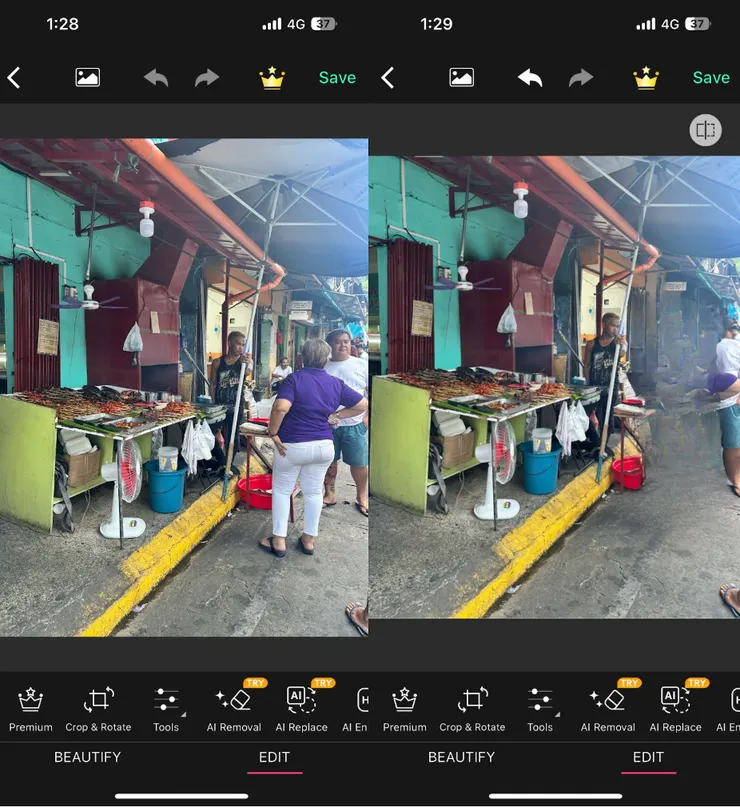Select Crop & Rotate in the right screen
The height and width of the screenshot is (807, 740).
[x=472, y=709]
